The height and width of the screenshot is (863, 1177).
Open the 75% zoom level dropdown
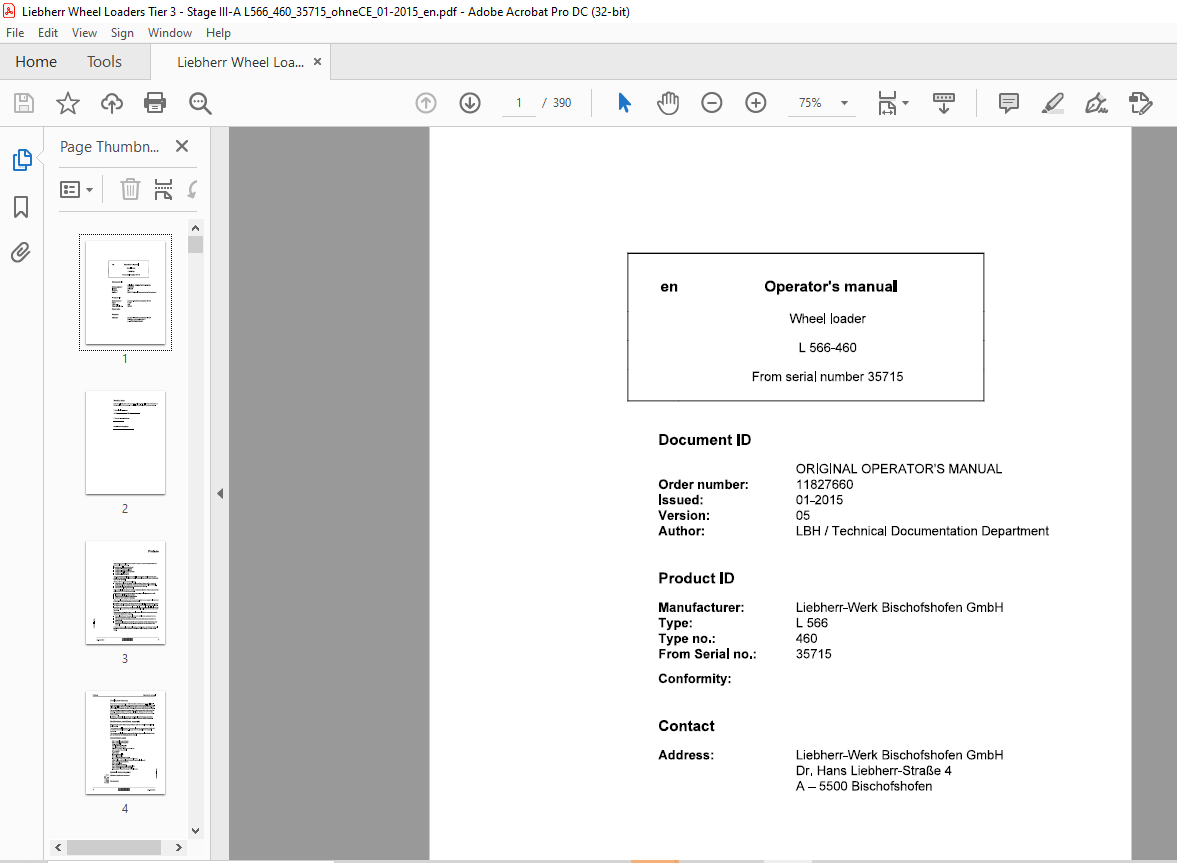(844, 103)
